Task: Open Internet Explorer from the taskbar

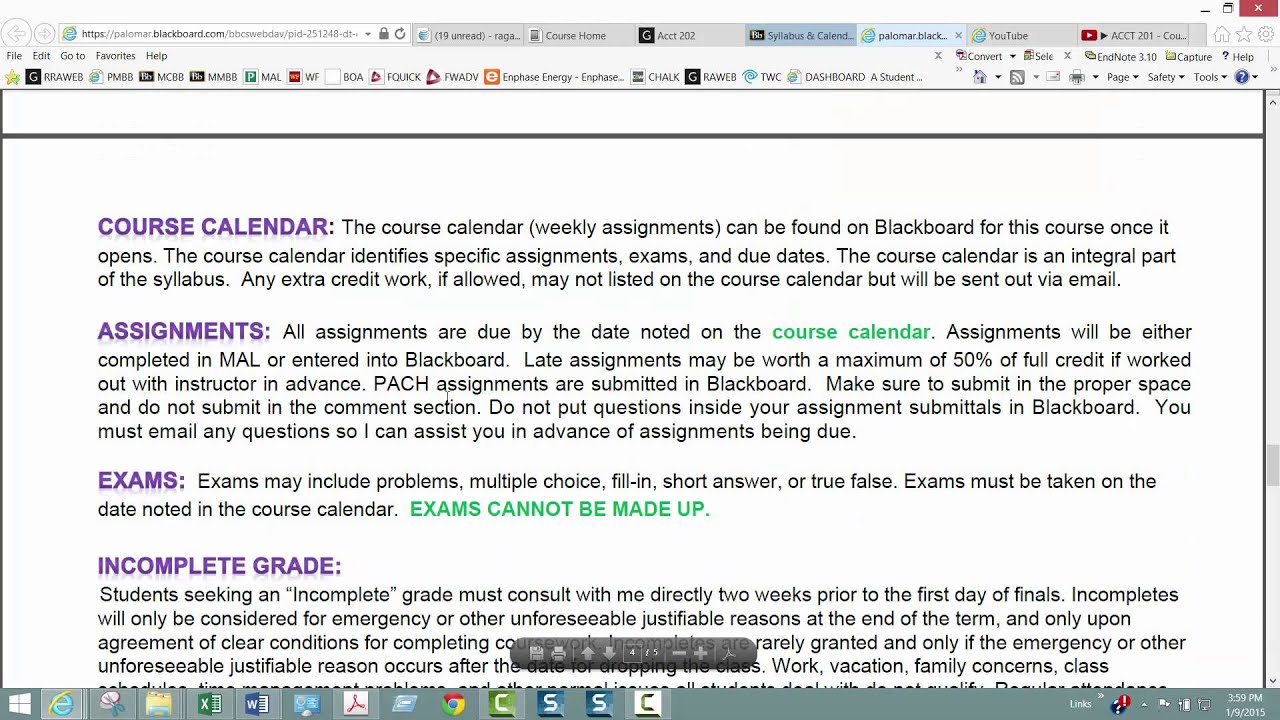Action: click(62, 704)
